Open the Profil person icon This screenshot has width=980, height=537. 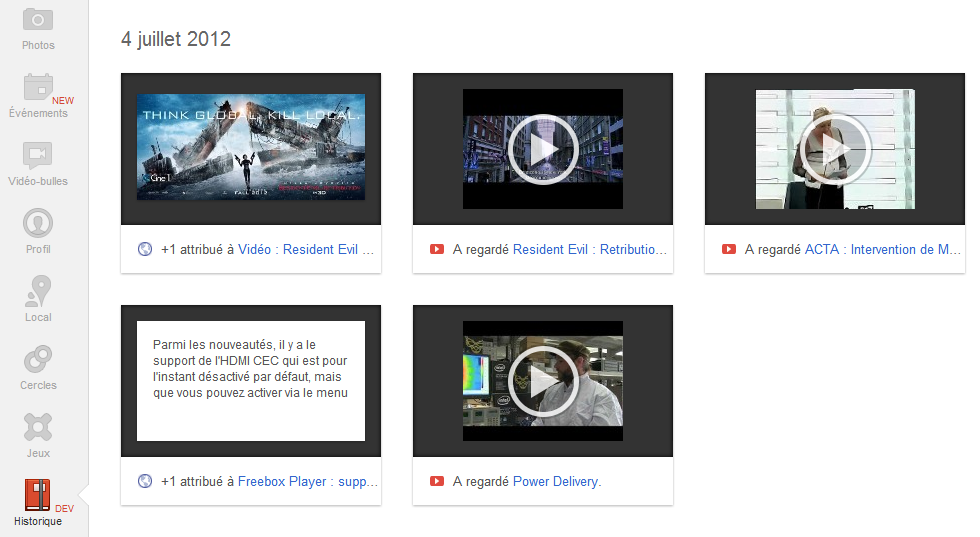tap(38, 223)
